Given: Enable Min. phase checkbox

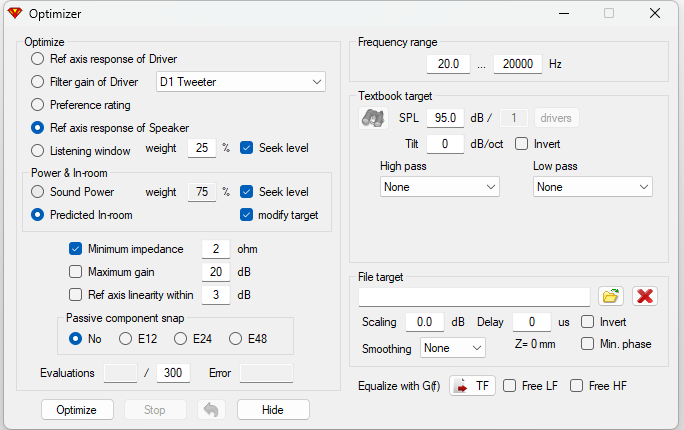Looking at the screenshot, I should (588, 344).
